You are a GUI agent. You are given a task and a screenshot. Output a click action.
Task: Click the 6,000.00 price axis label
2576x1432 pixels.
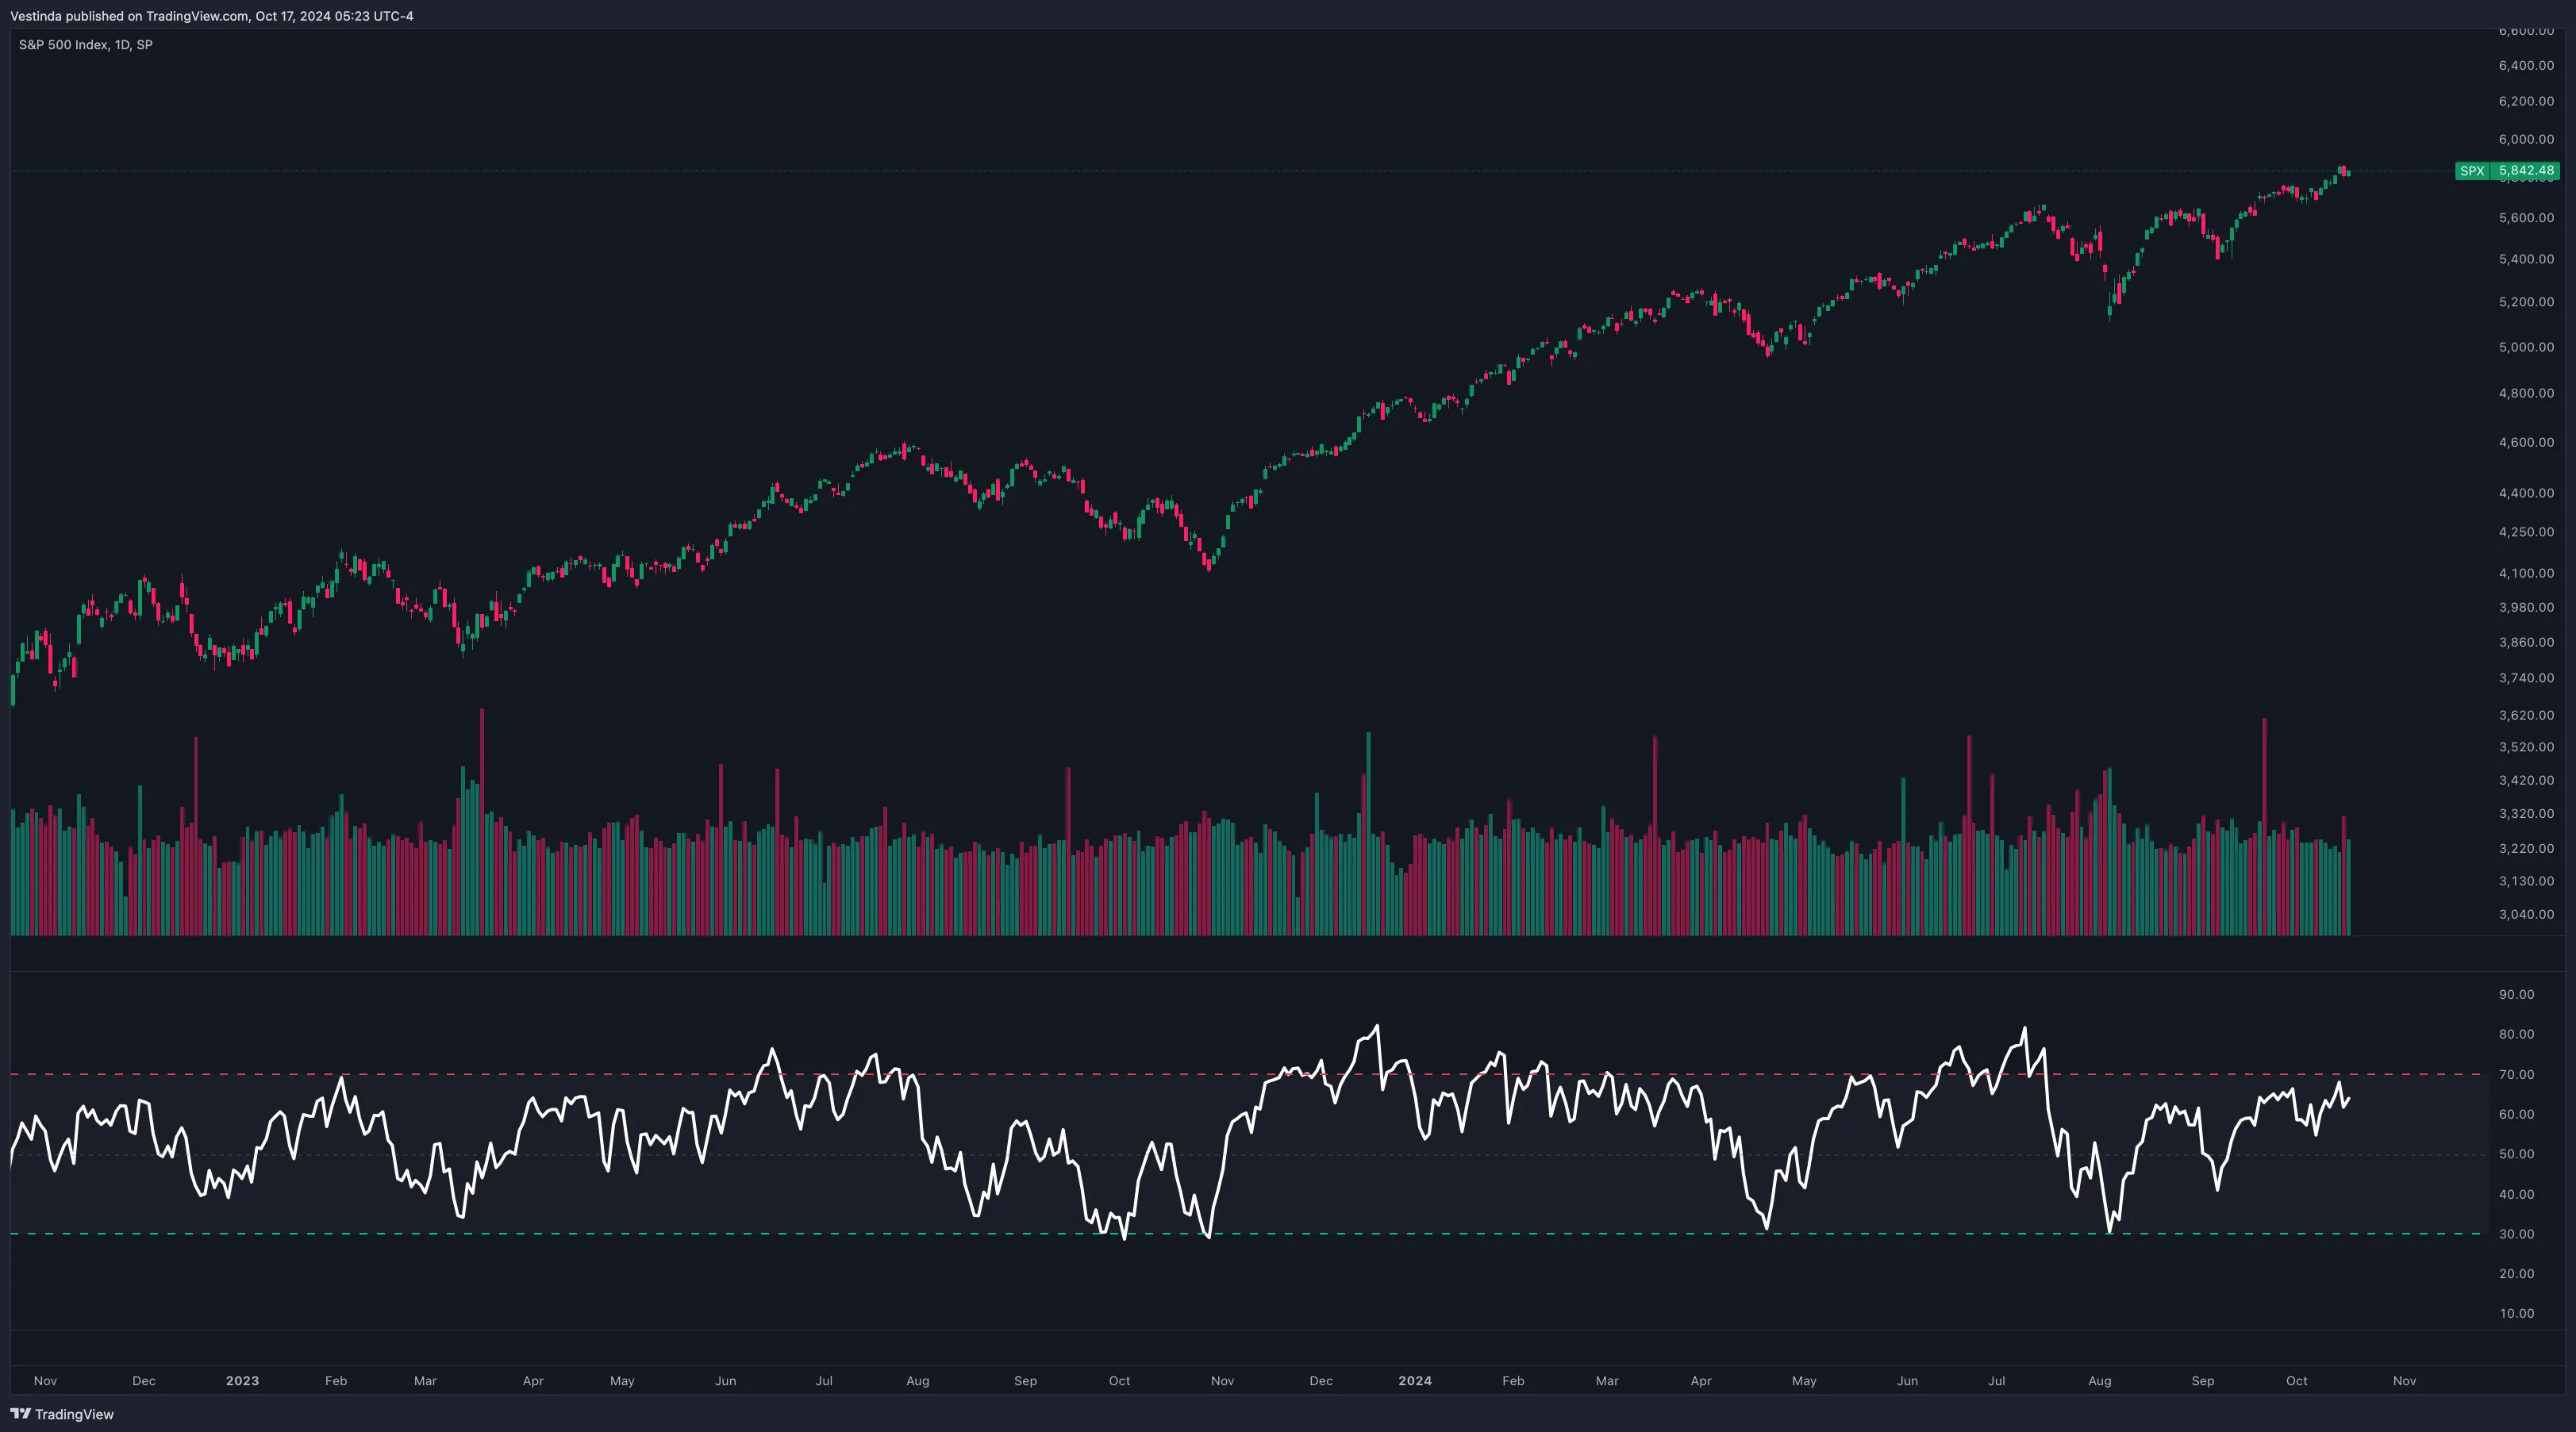click(x=2526, y=139)
